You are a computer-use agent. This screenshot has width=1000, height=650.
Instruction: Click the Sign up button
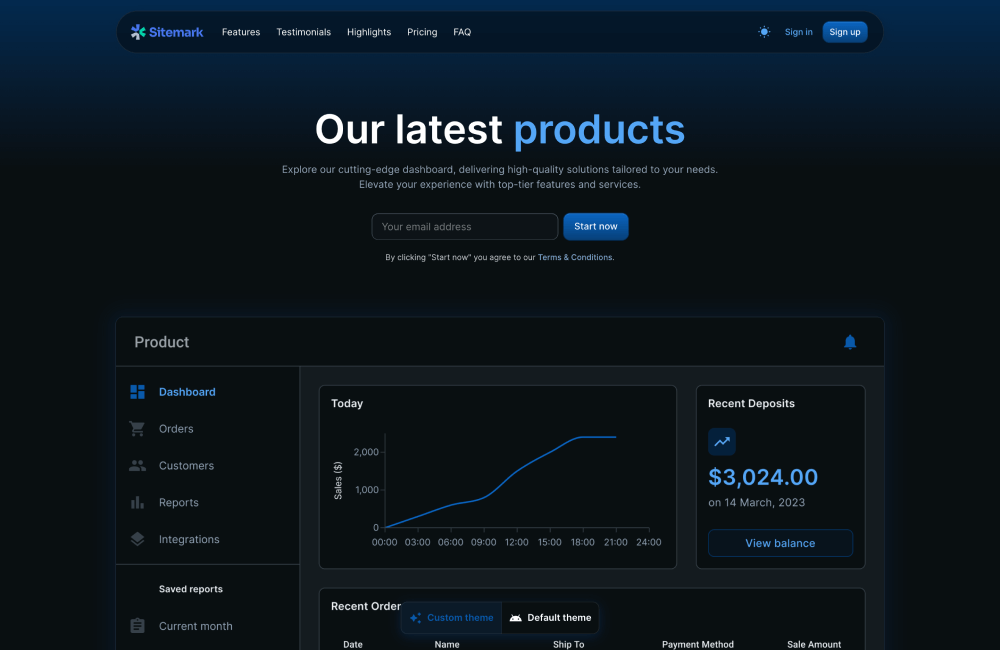tap(845, 32)
